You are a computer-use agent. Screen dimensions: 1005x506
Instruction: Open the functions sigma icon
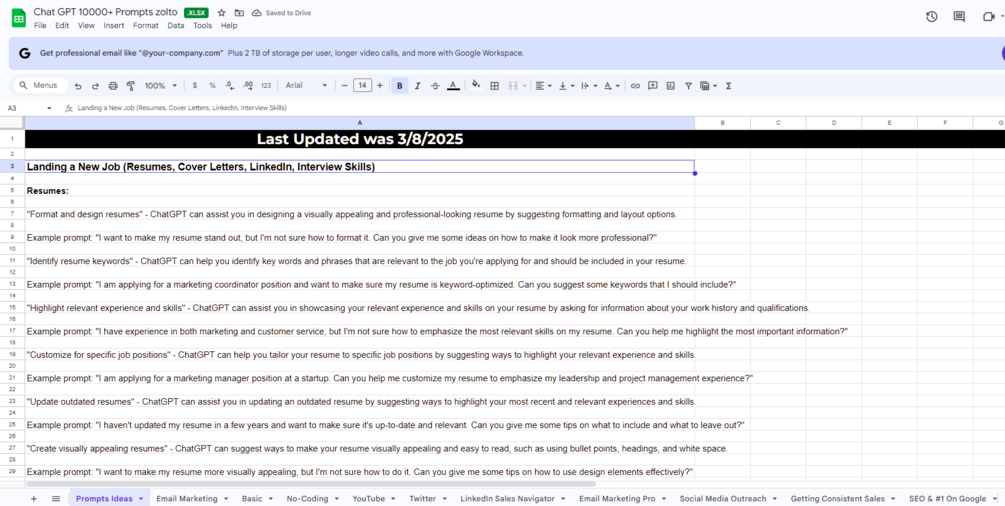(729, 85)
